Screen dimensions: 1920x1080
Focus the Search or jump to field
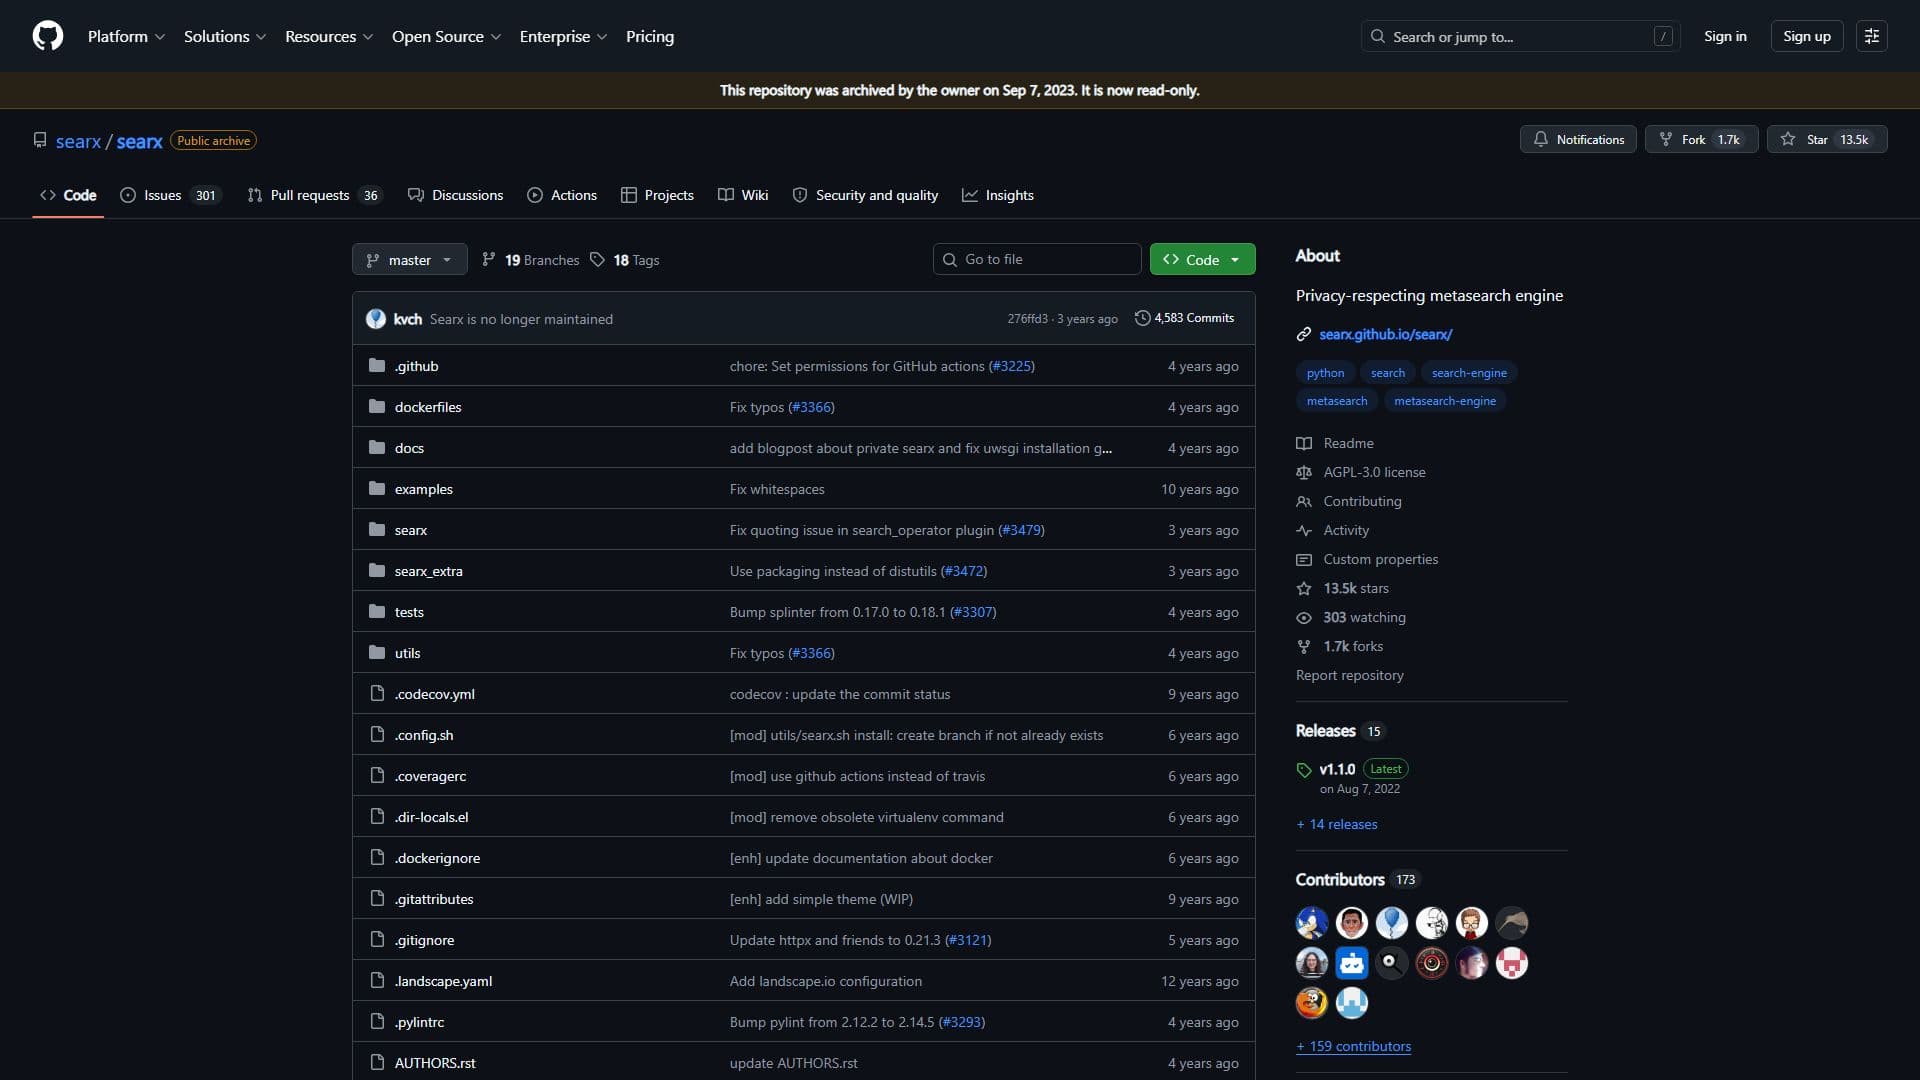pyautogui.click(x=1520, y=36)
